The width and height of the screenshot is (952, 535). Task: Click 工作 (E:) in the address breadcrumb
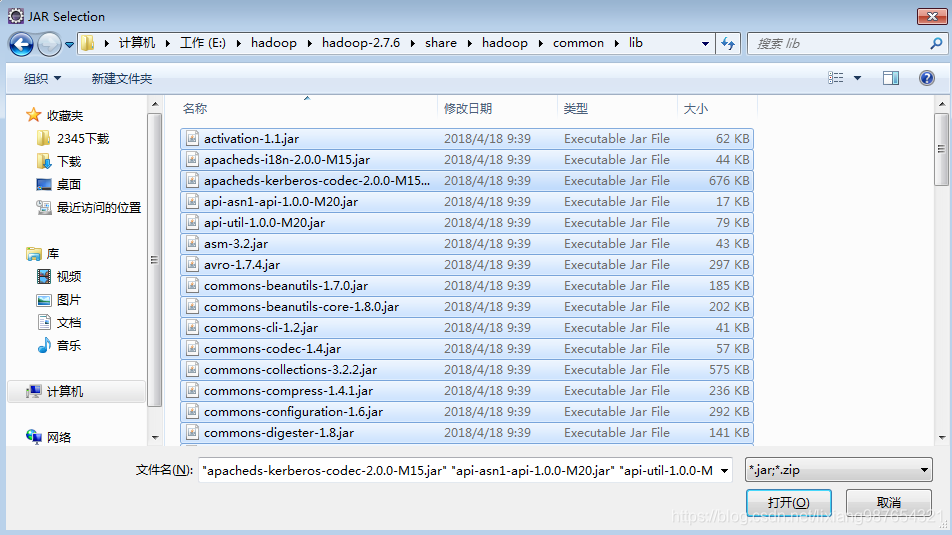(203, 43)
